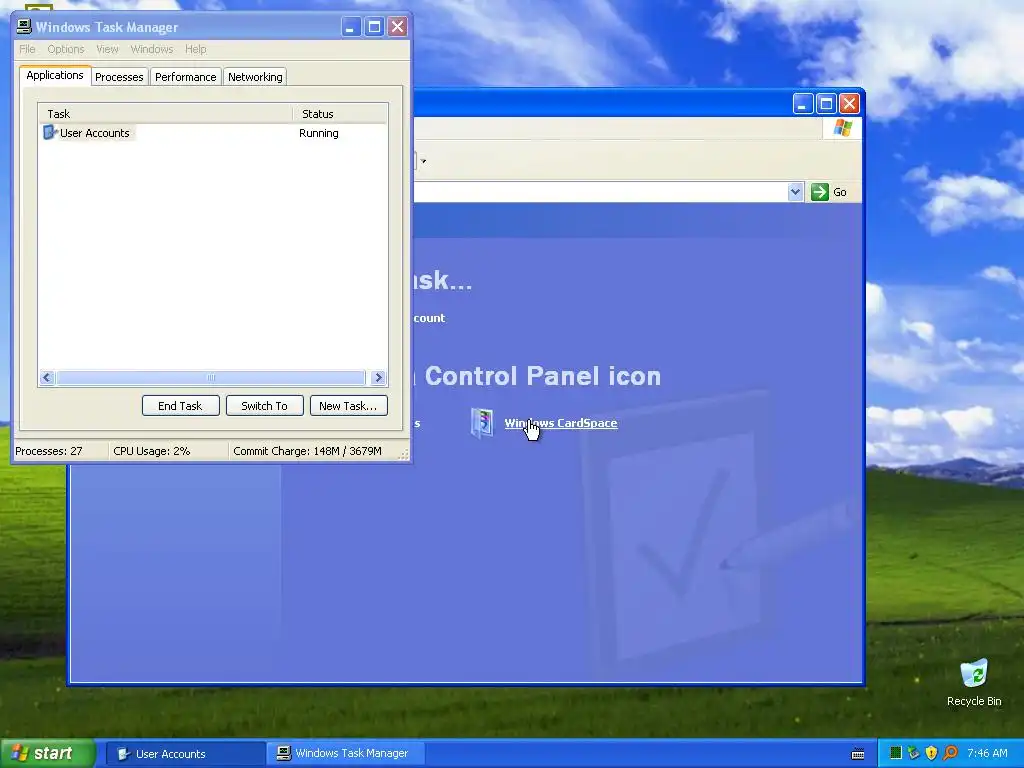Screen dimensions: 1024x768
Task: Click the End Task button
Action: coord(180,406)
